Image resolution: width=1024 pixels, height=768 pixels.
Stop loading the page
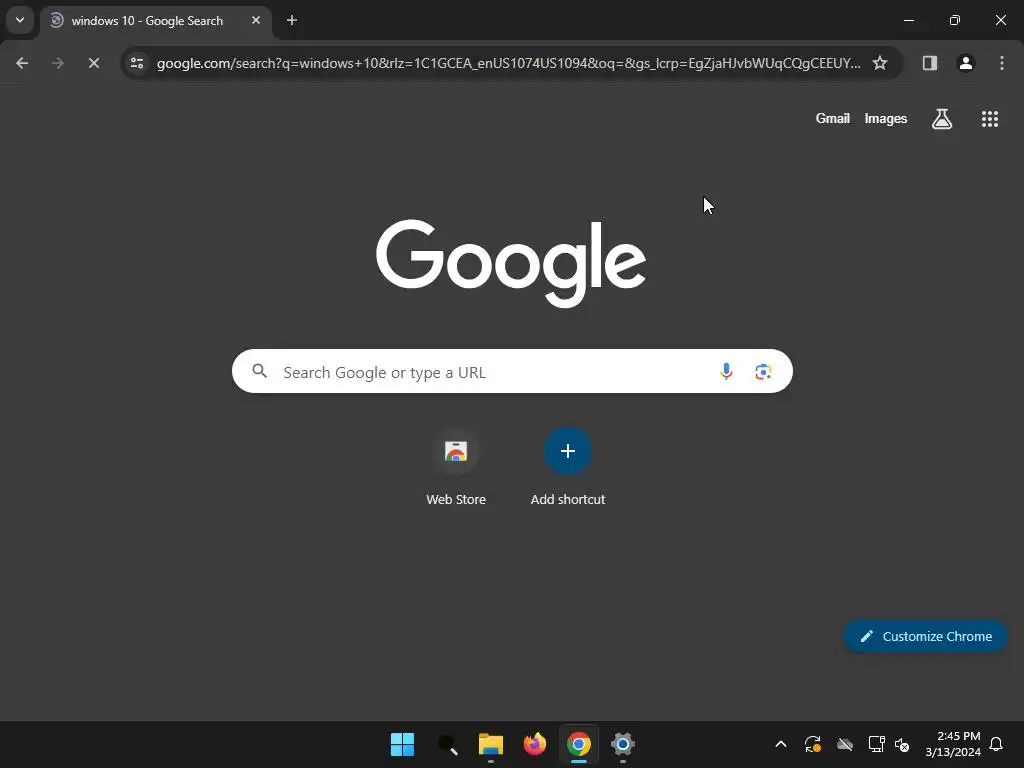click(93, 63)
